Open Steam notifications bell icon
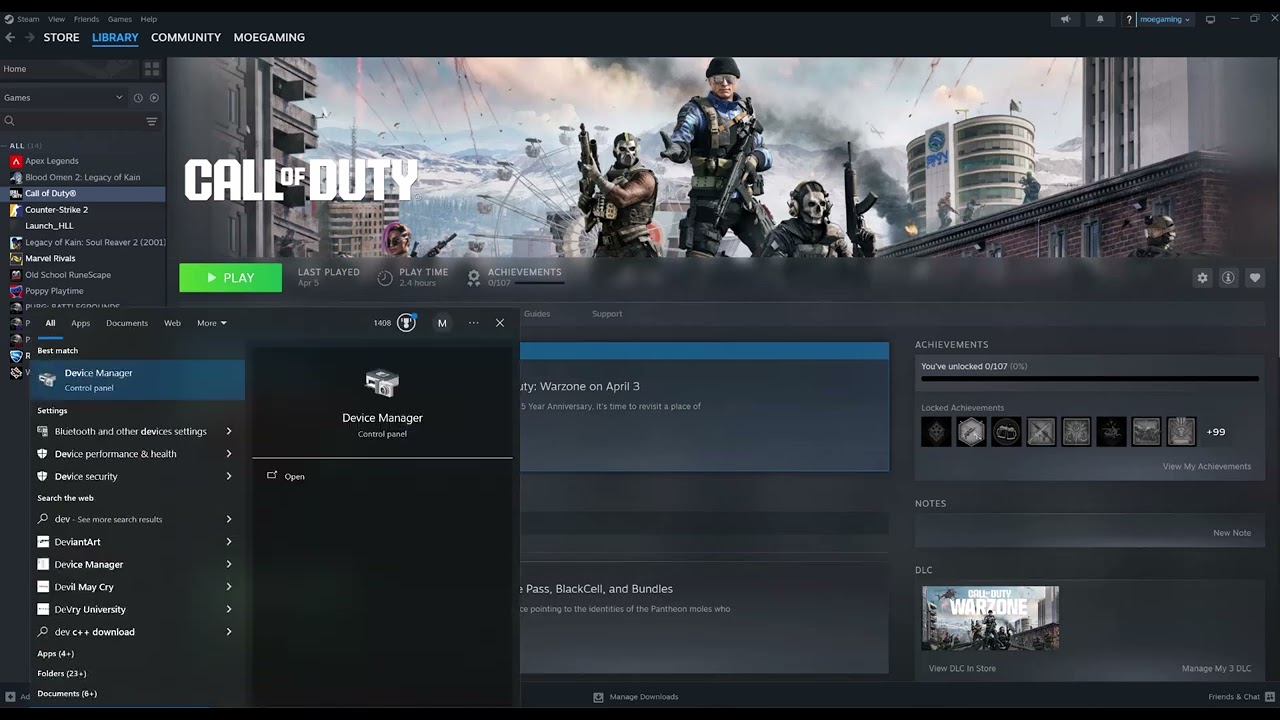This screenshot has height=720, width=1280. point(1100,19)
